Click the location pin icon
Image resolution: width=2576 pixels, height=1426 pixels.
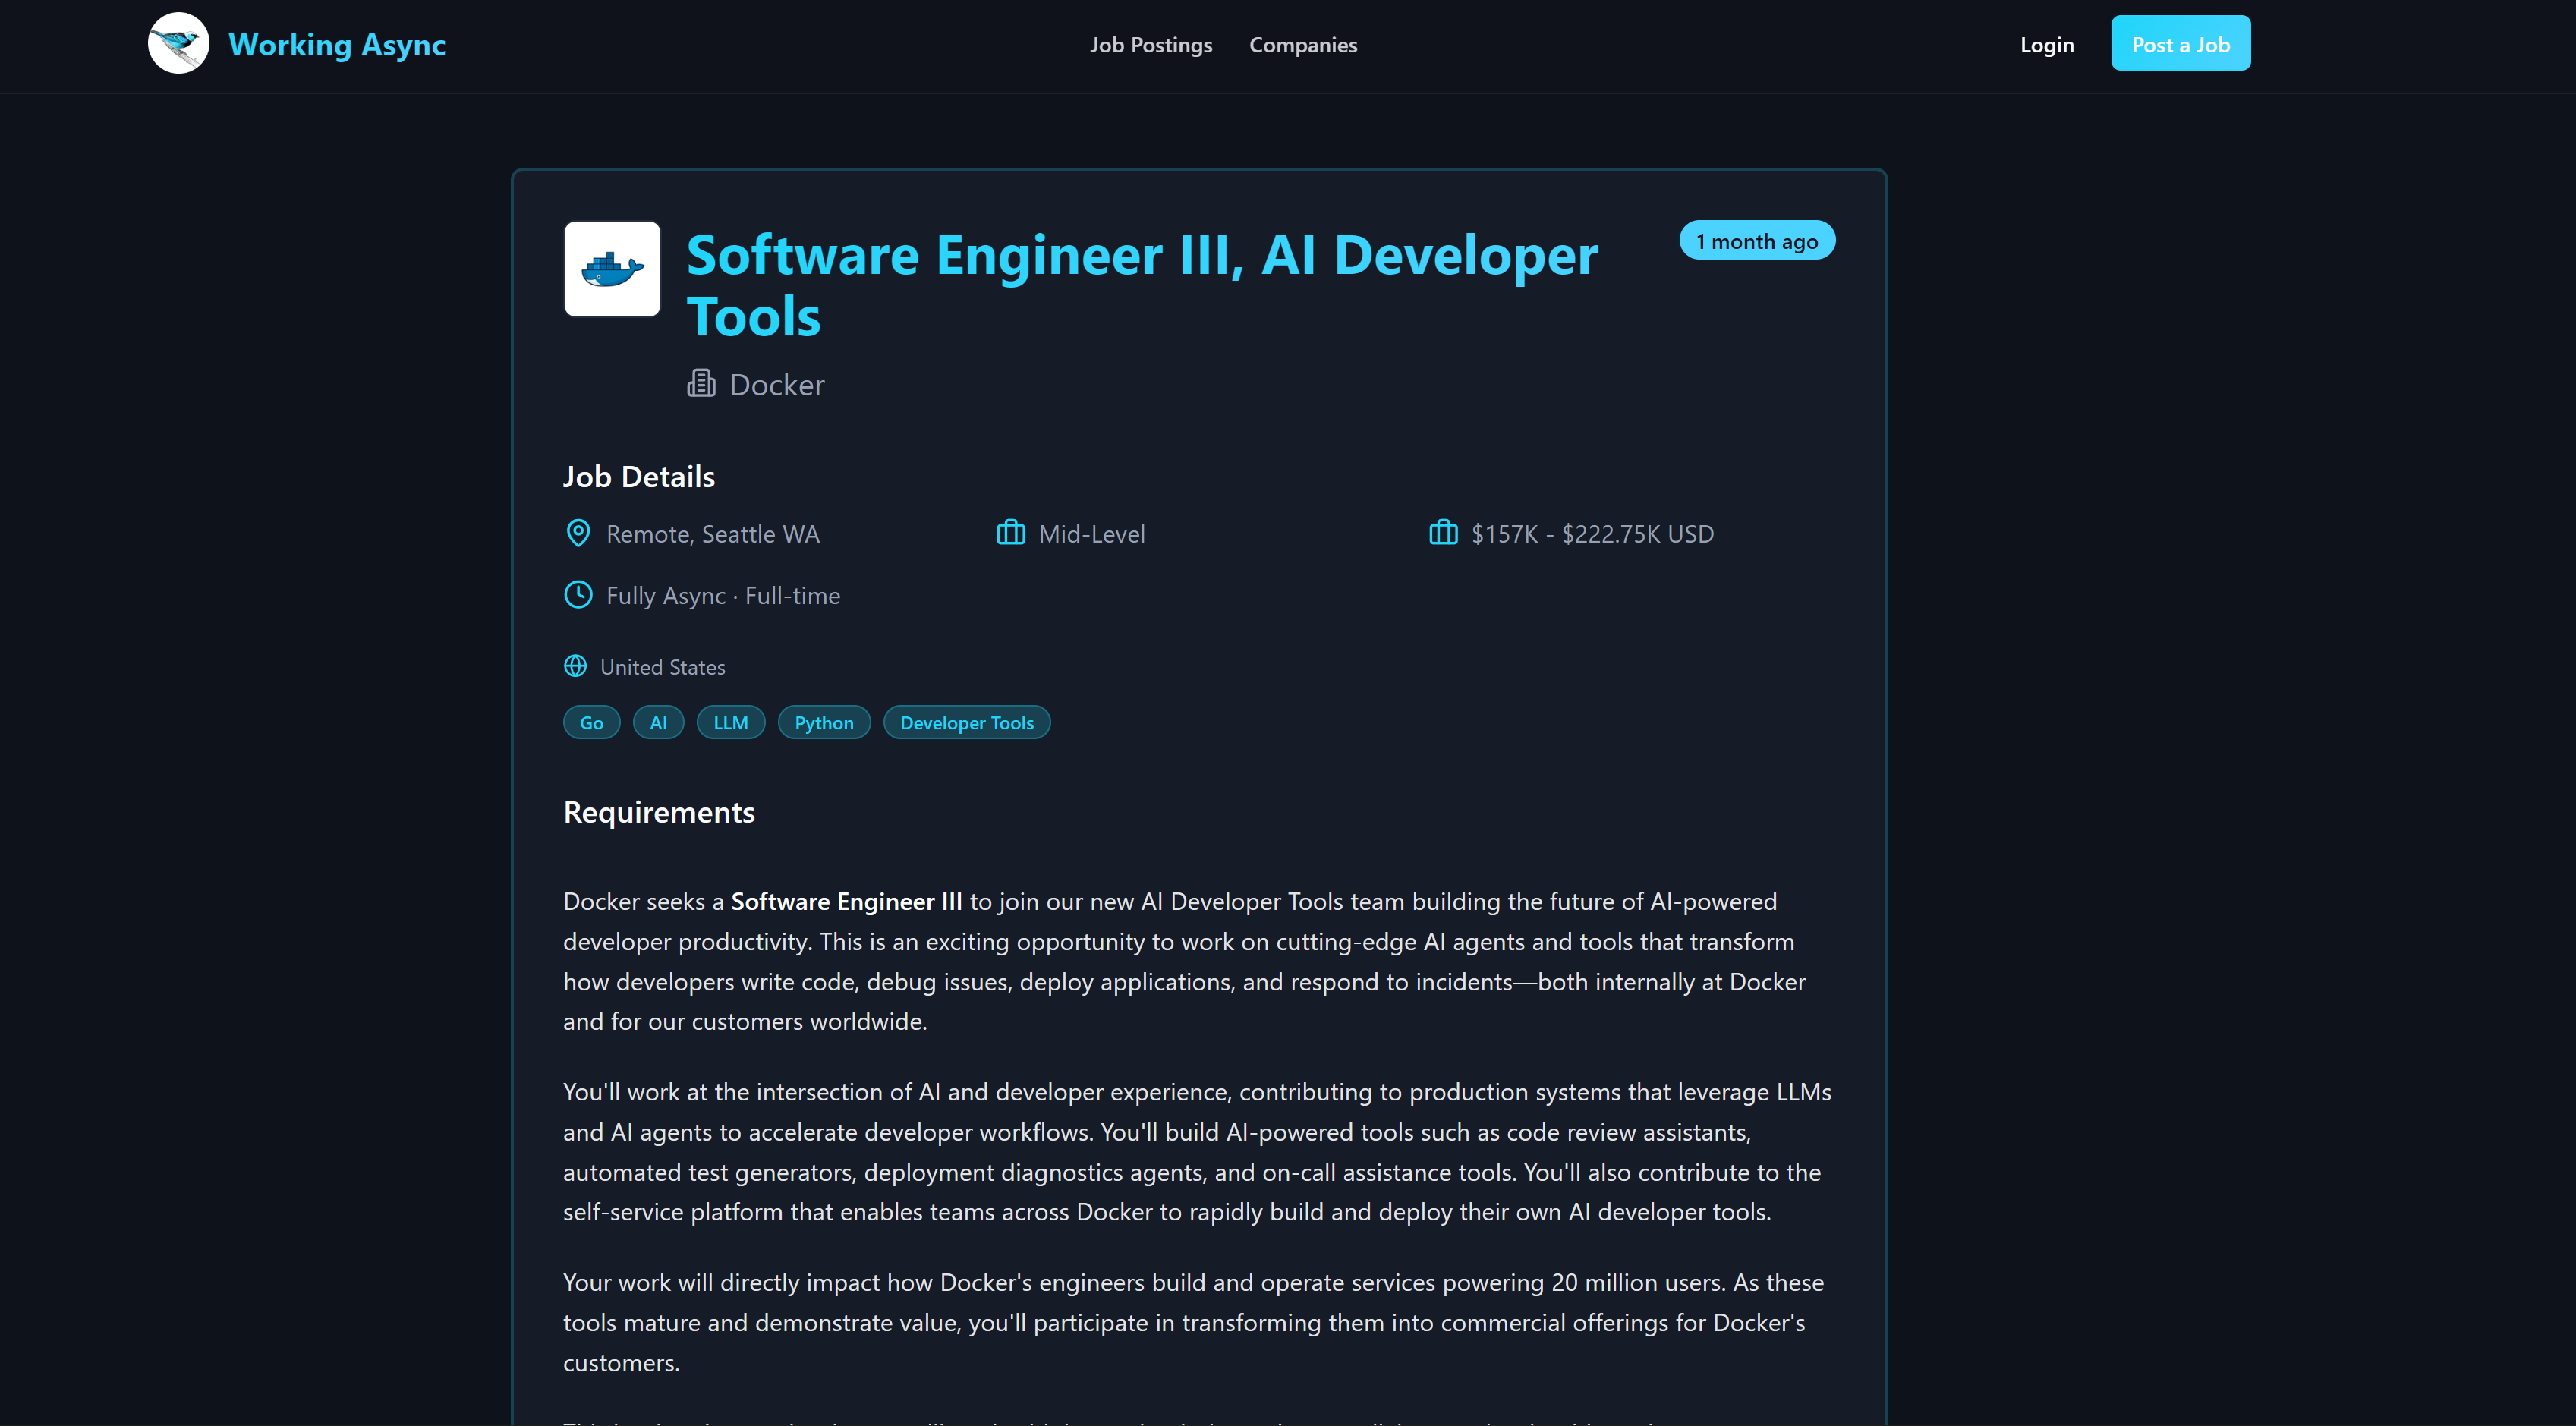[578, 533]
